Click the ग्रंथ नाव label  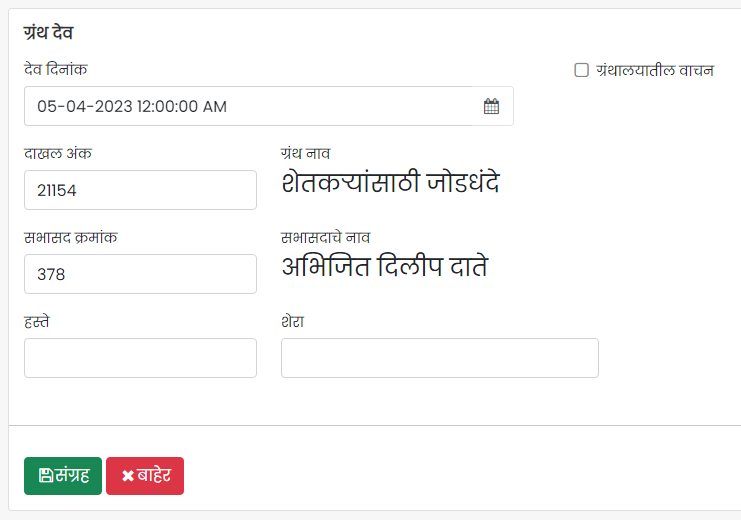(305, 153)
